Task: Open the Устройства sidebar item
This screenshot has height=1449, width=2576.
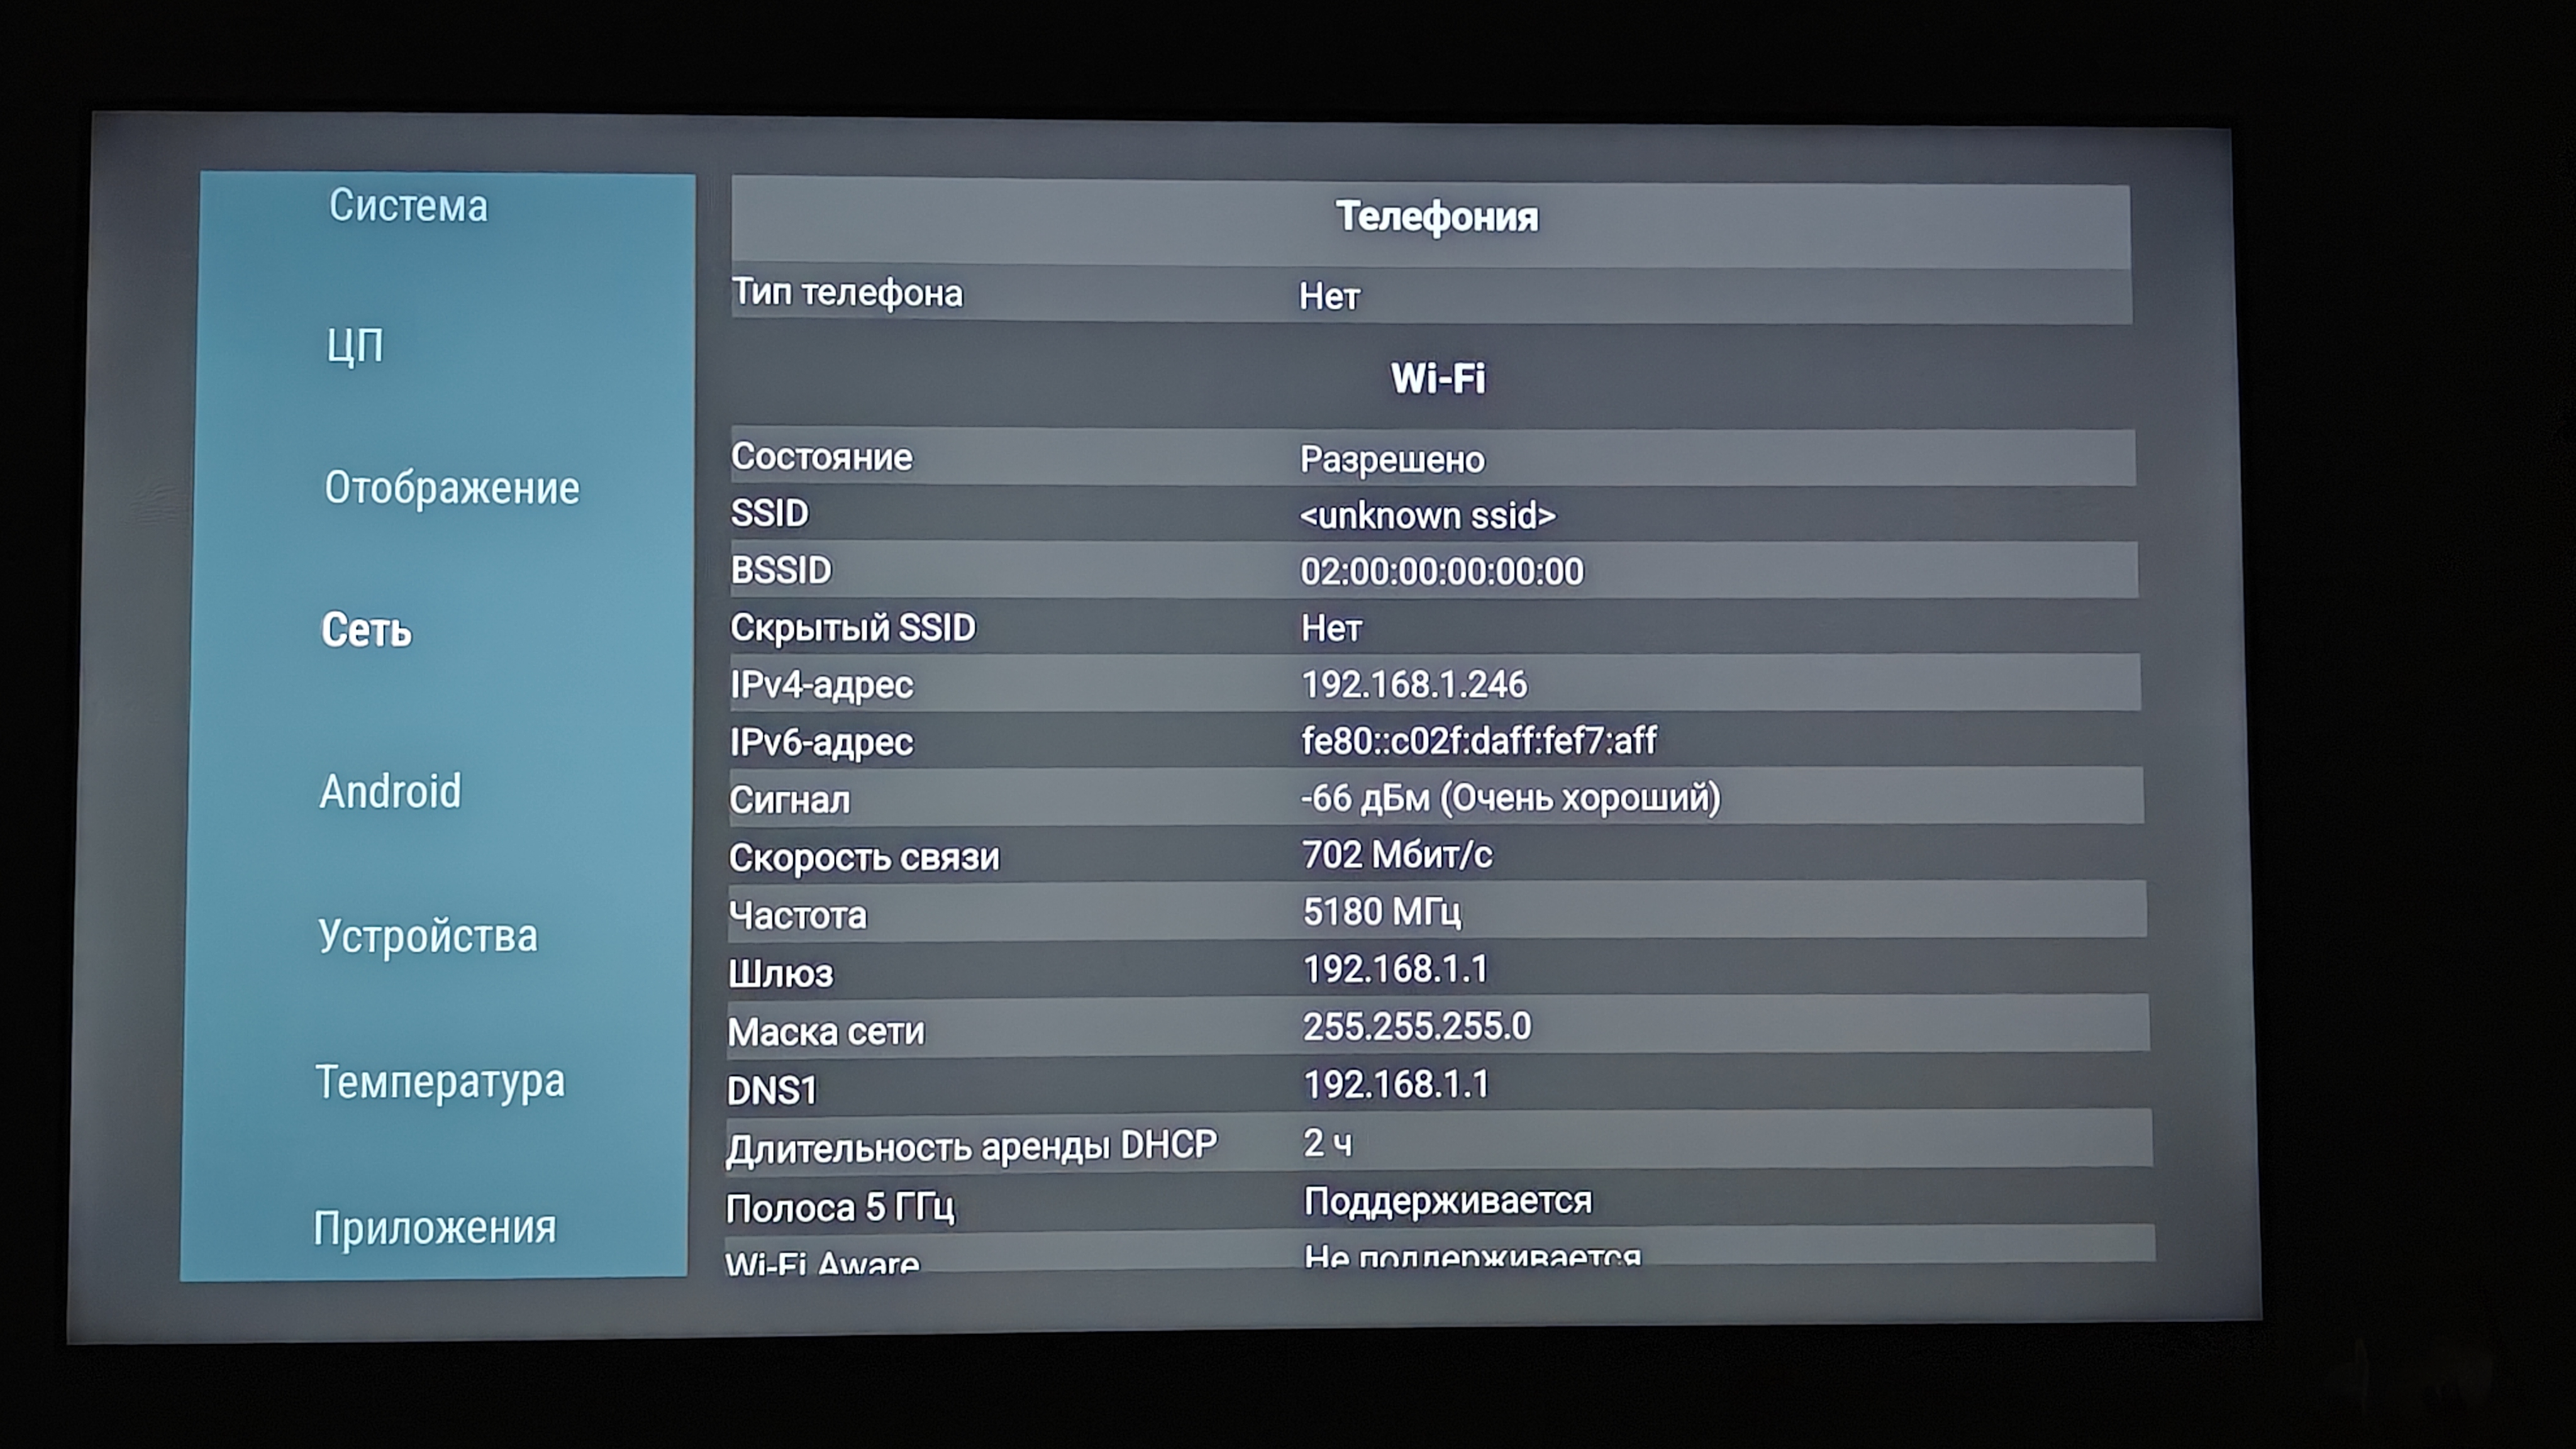Action: point(428,936)
